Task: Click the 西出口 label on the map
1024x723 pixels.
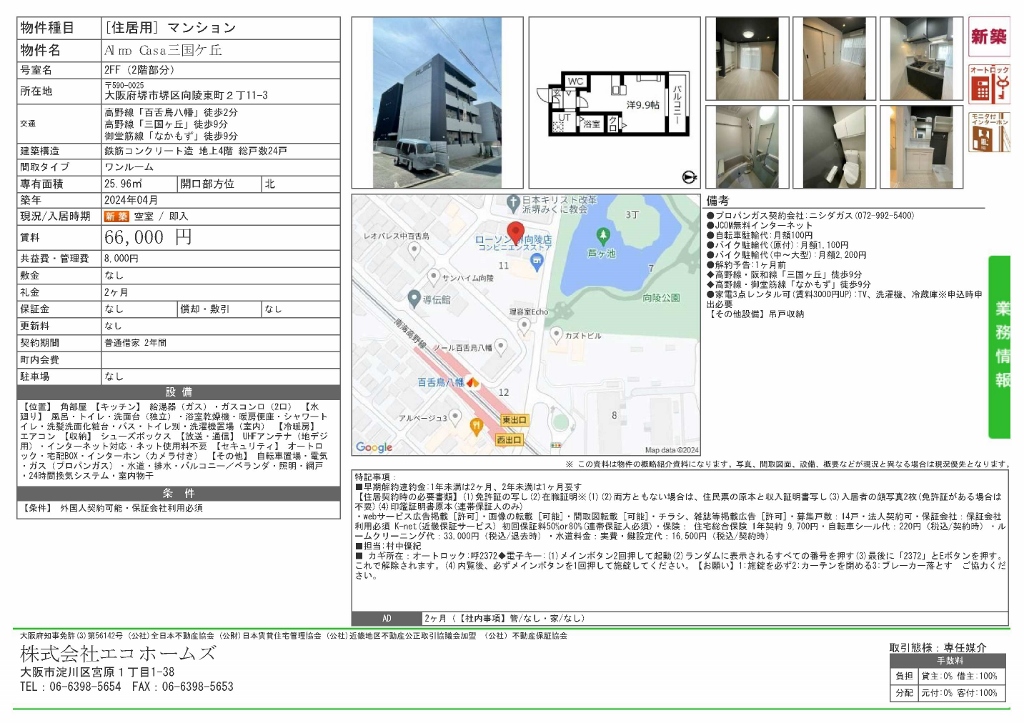Action: point(509,440)
